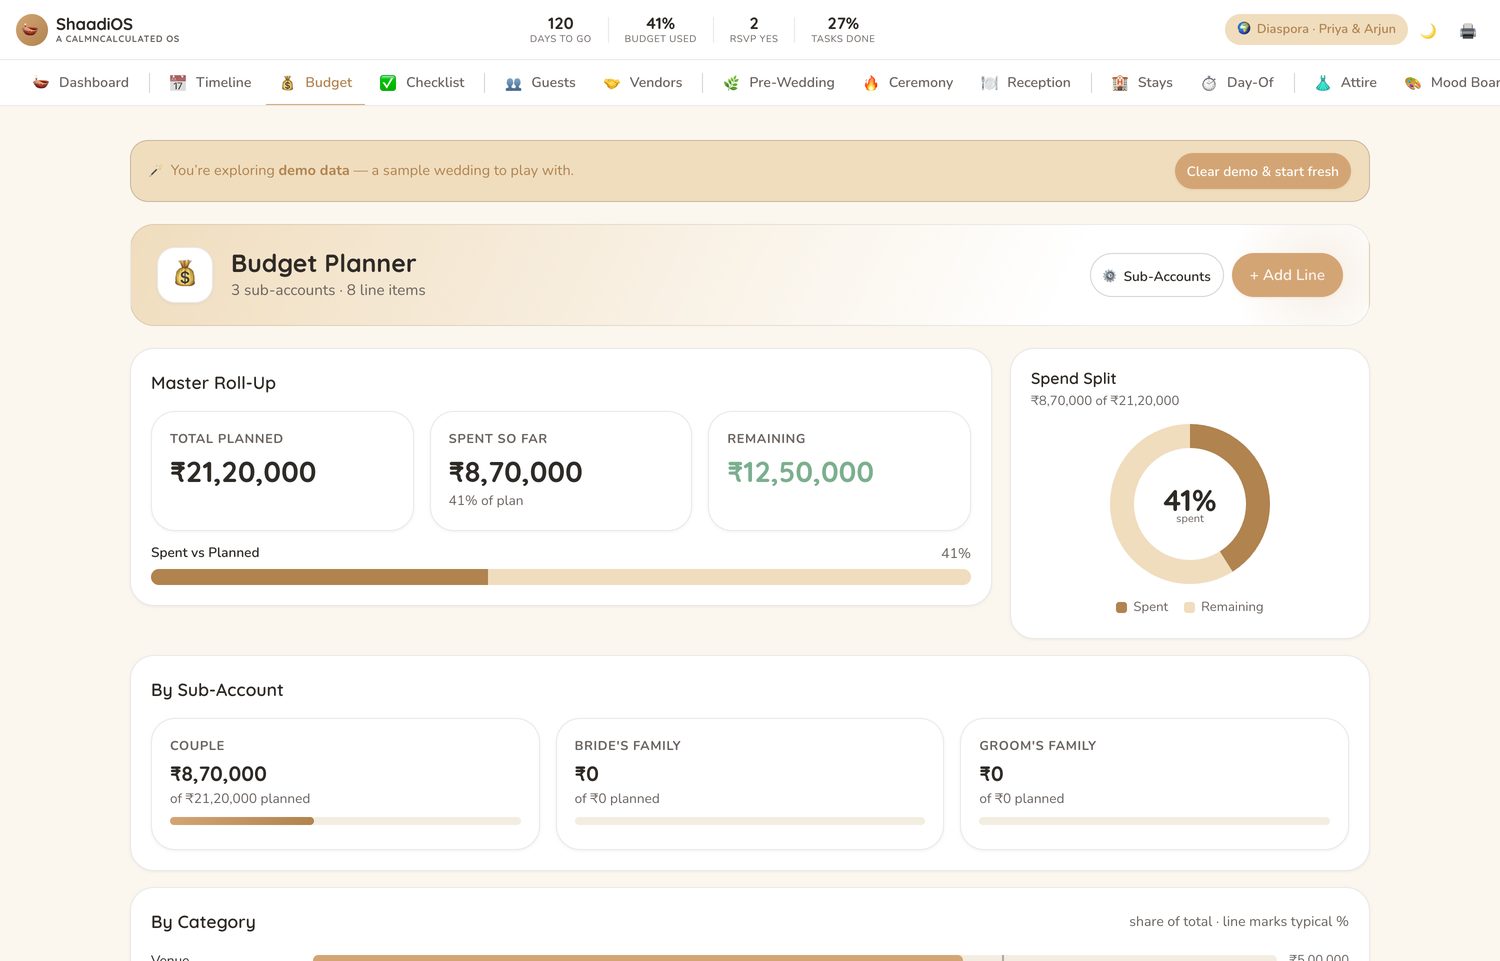
Task: Click the 41% spent donut chart
Action: point(1190,504)
